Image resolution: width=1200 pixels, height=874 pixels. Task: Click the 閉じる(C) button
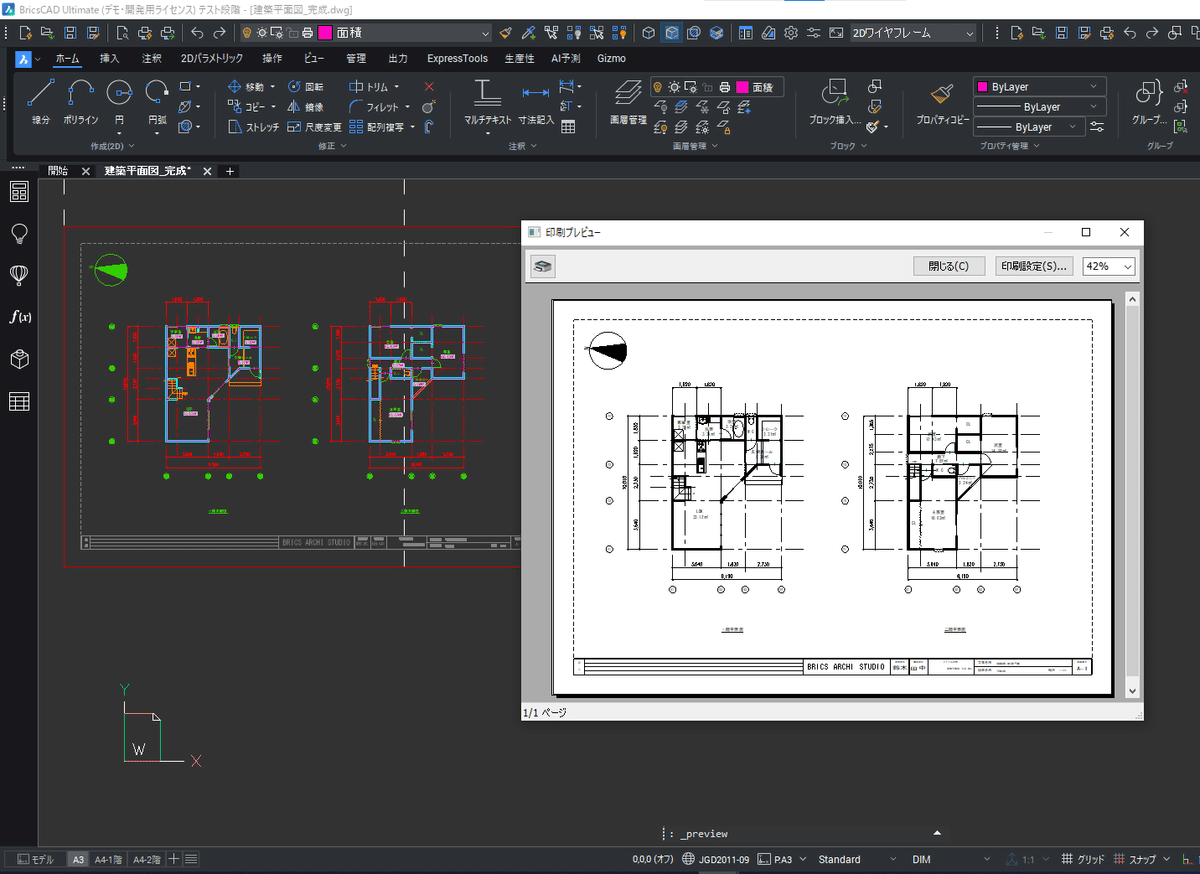pos(948,266)
